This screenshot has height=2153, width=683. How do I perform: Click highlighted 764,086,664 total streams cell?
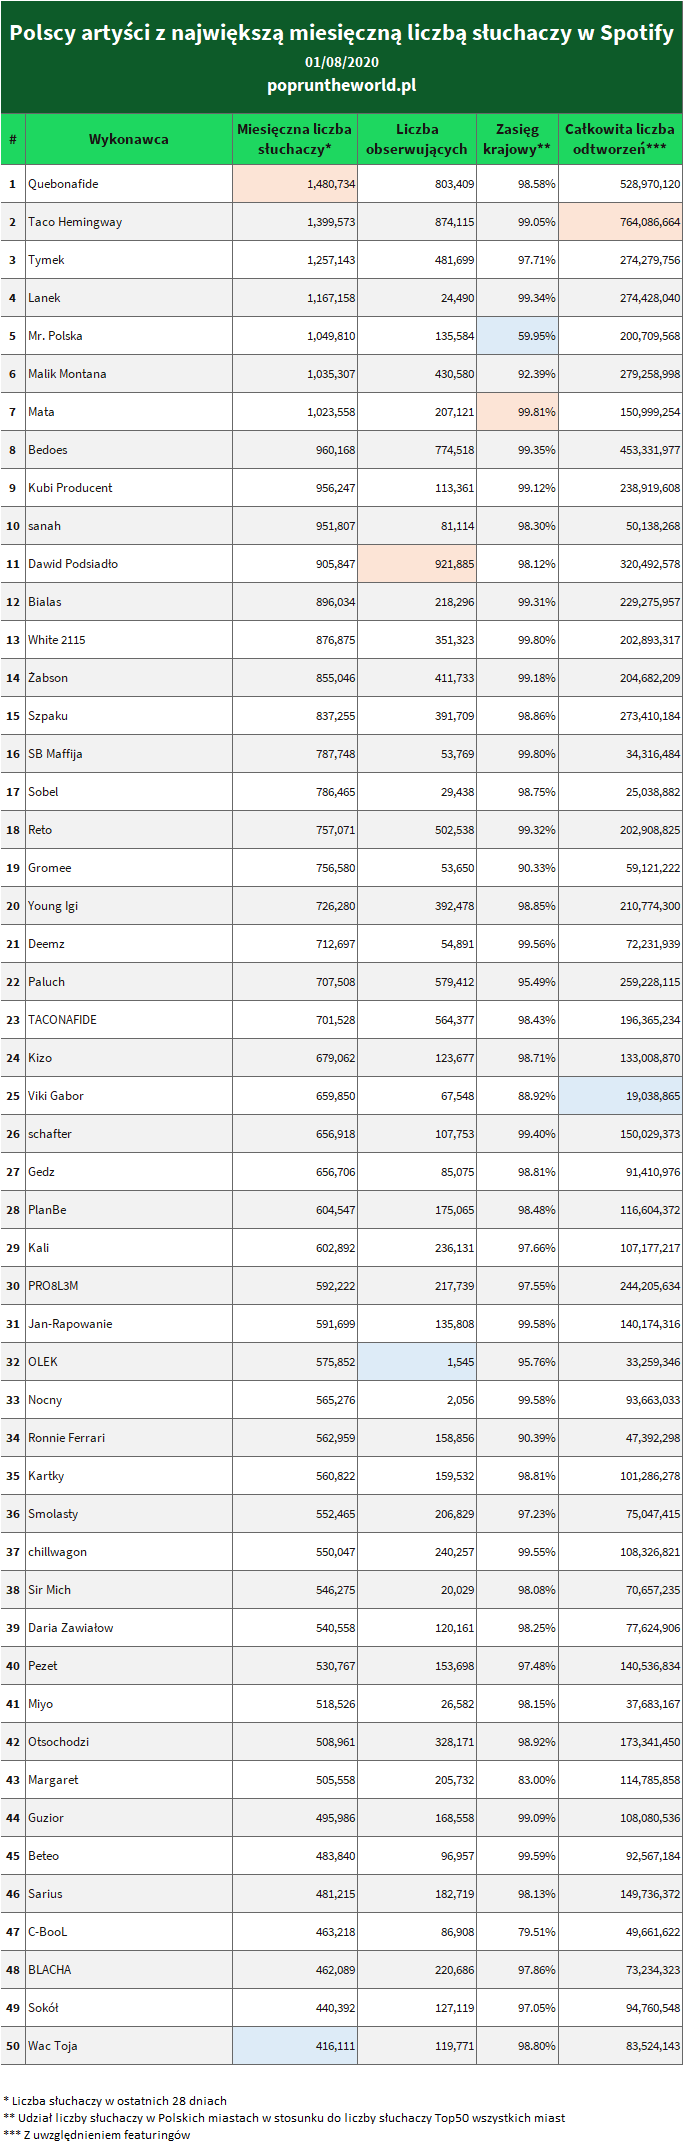tap(620, 222)
